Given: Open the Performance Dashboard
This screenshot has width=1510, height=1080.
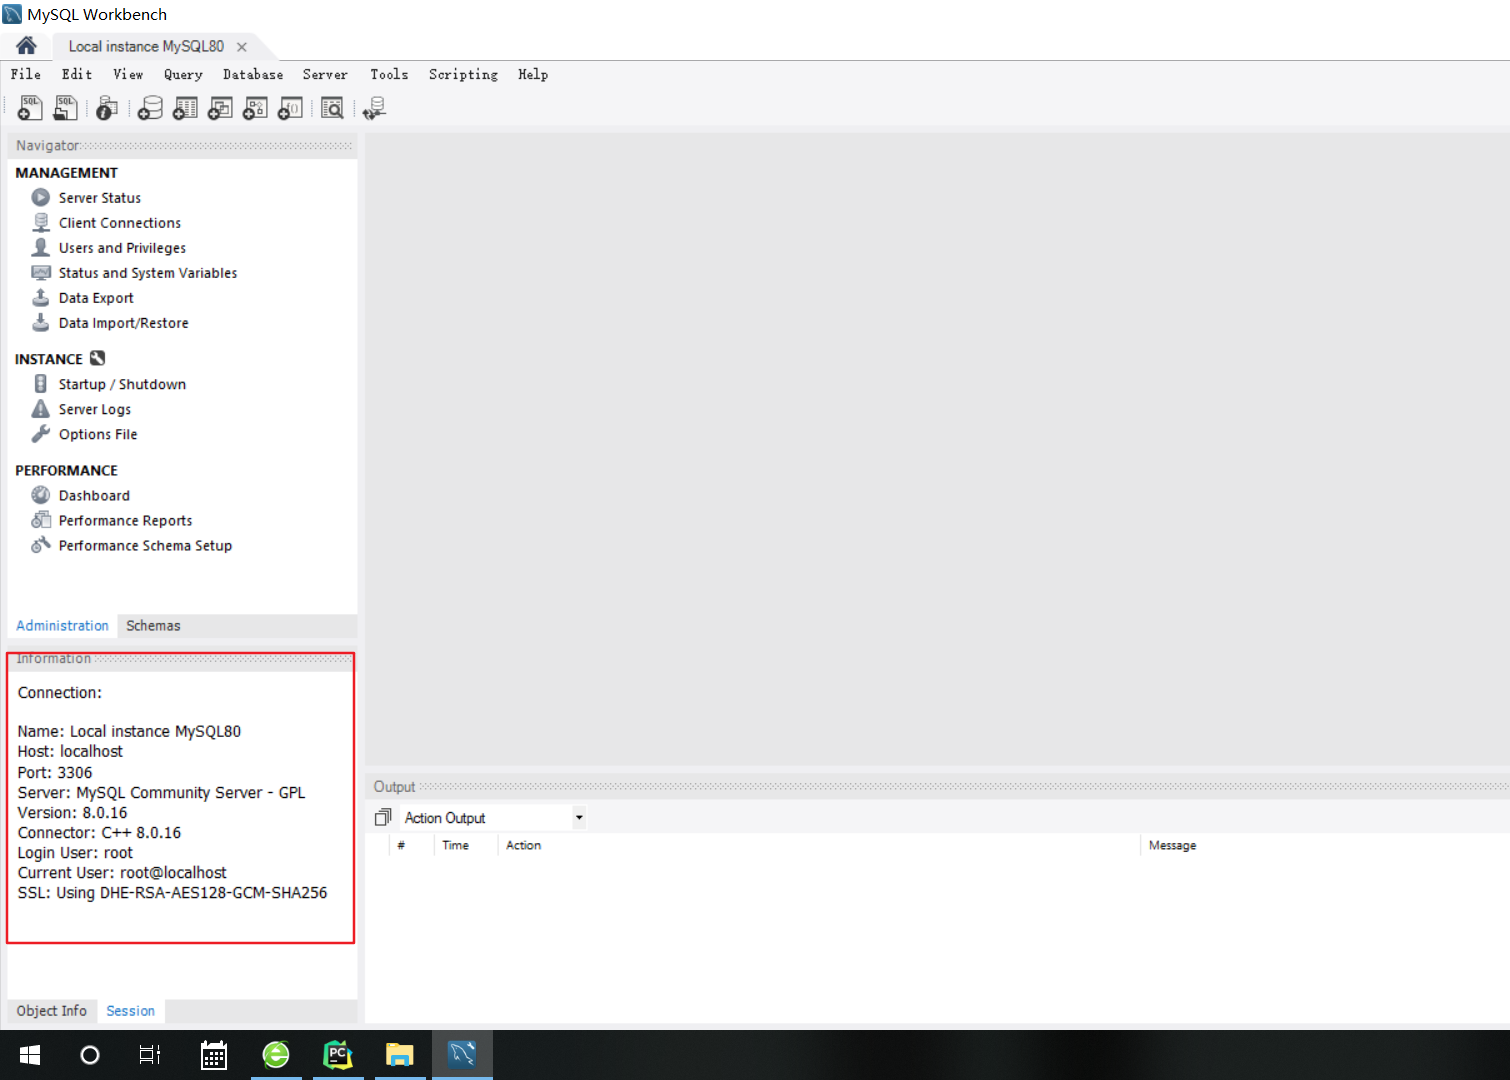Looking at the screenshot, I should 94,495.
